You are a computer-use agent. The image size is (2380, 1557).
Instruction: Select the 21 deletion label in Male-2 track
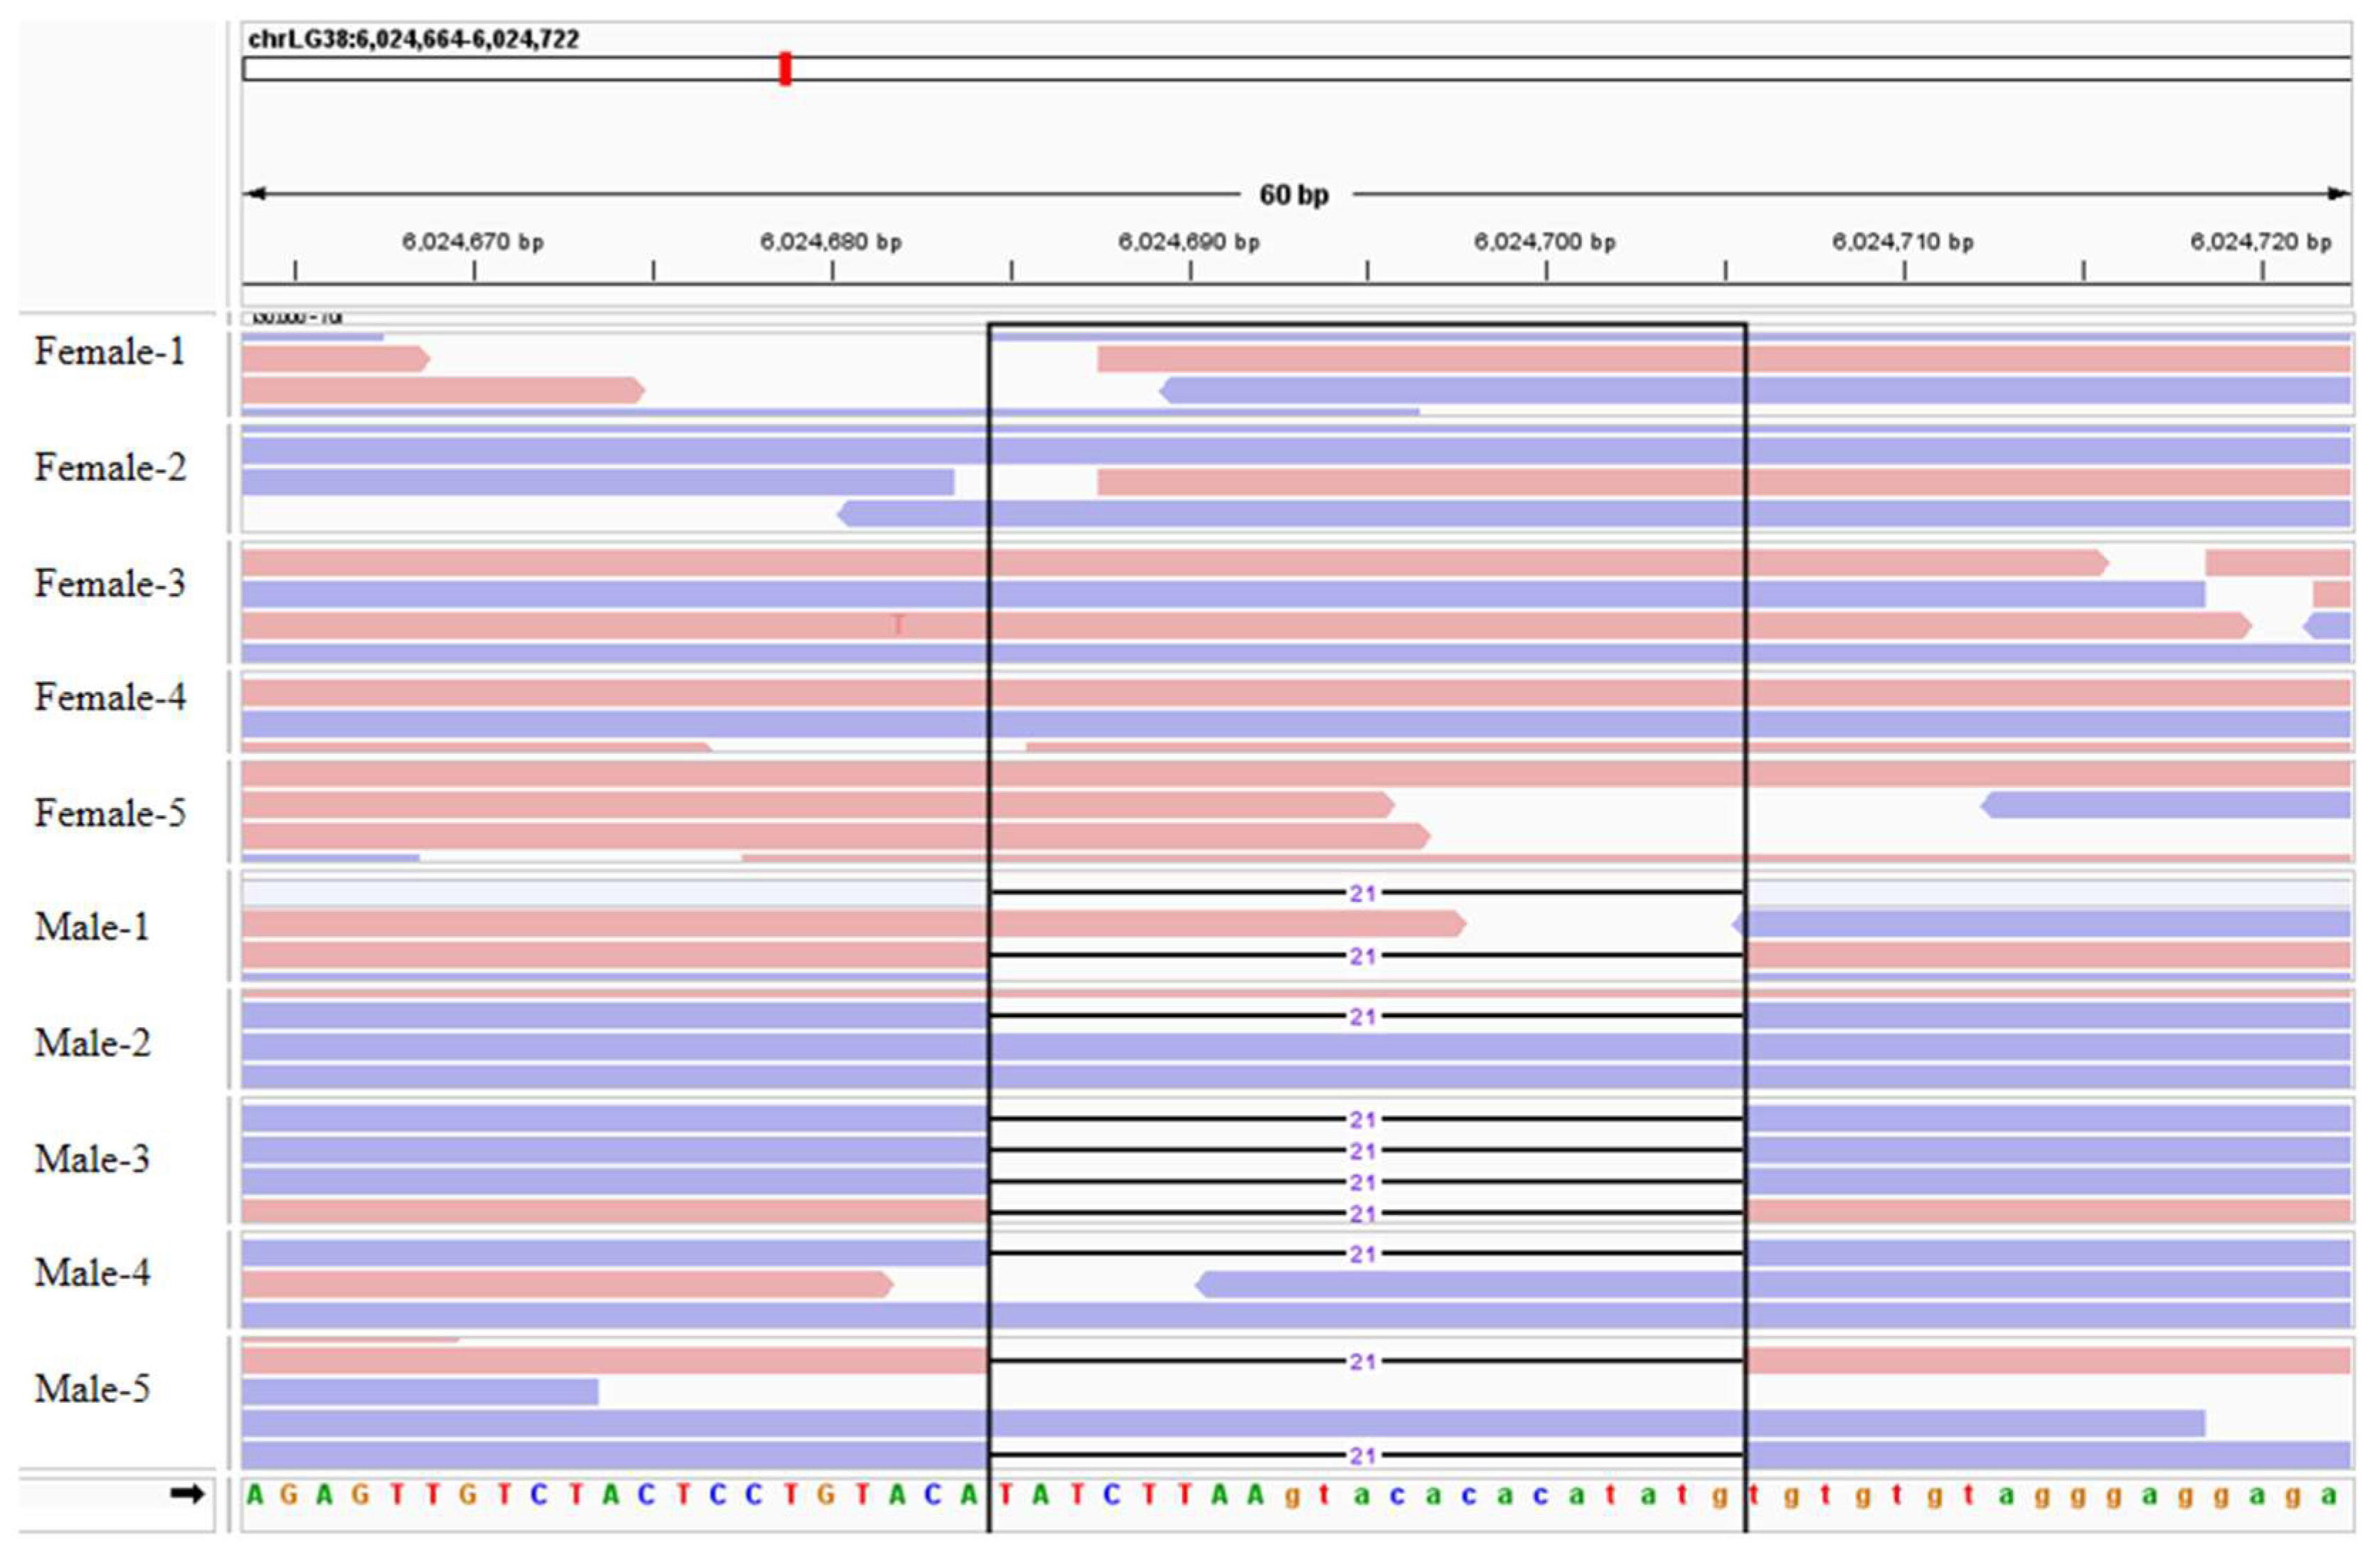tap(1362, 1017)
